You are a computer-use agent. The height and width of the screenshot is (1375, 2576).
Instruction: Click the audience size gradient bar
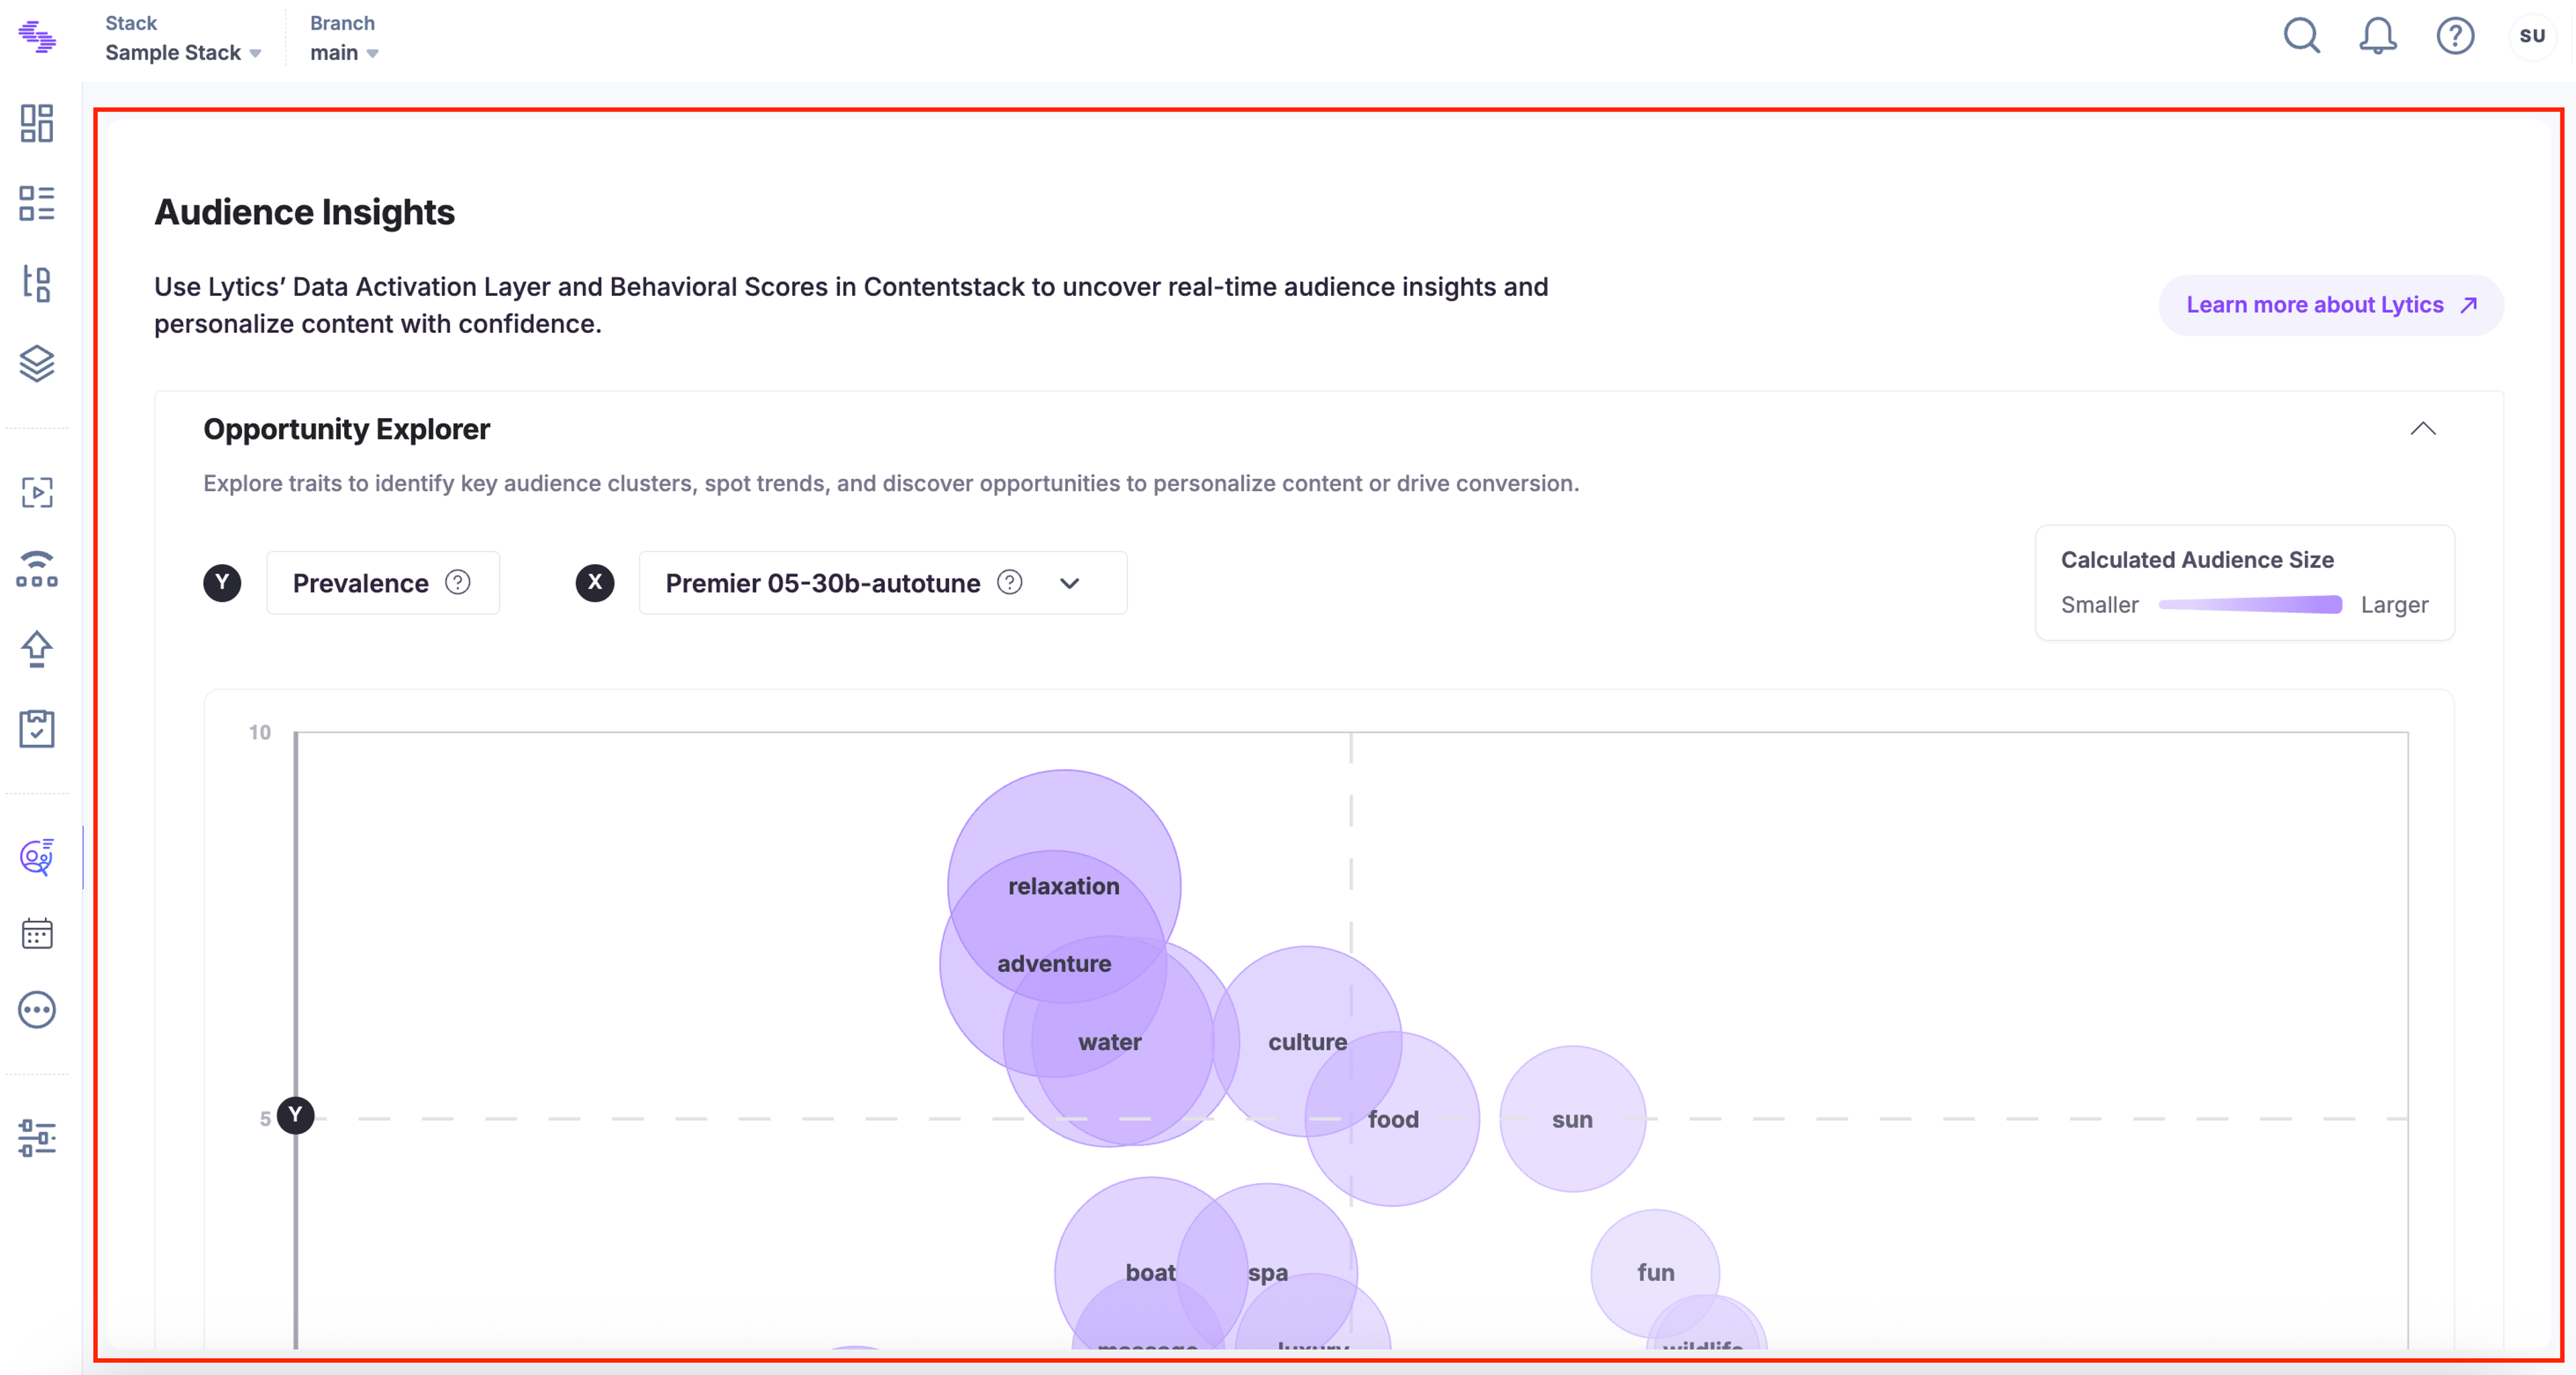[x=2250, y=604]
